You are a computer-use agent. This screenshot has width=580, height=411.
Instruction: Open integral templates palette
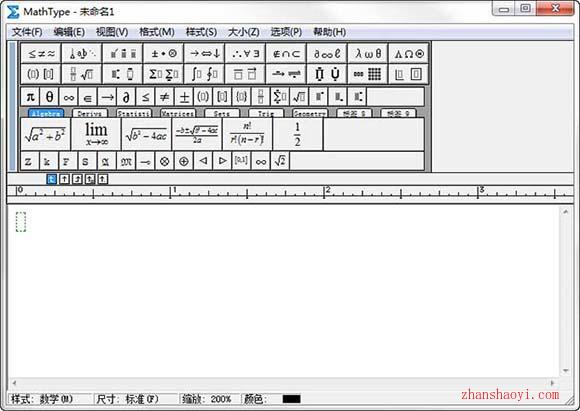[204, 74]
